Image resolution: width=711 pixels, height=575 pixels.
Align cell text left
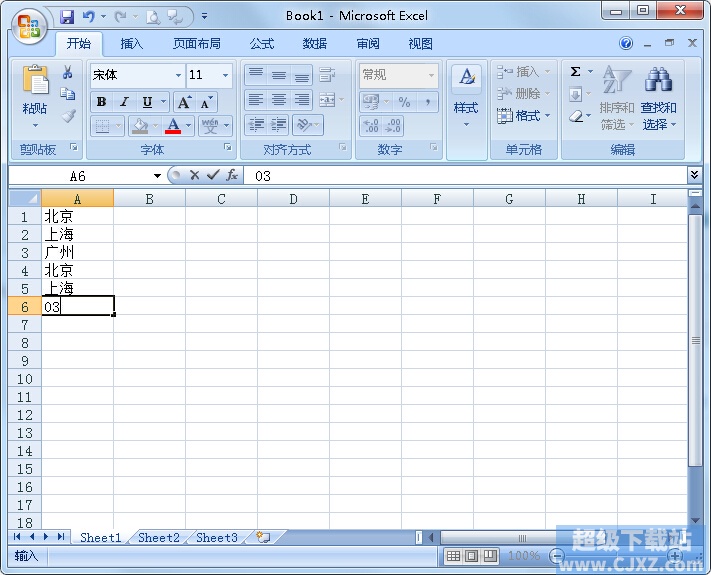tap(256, 100)
